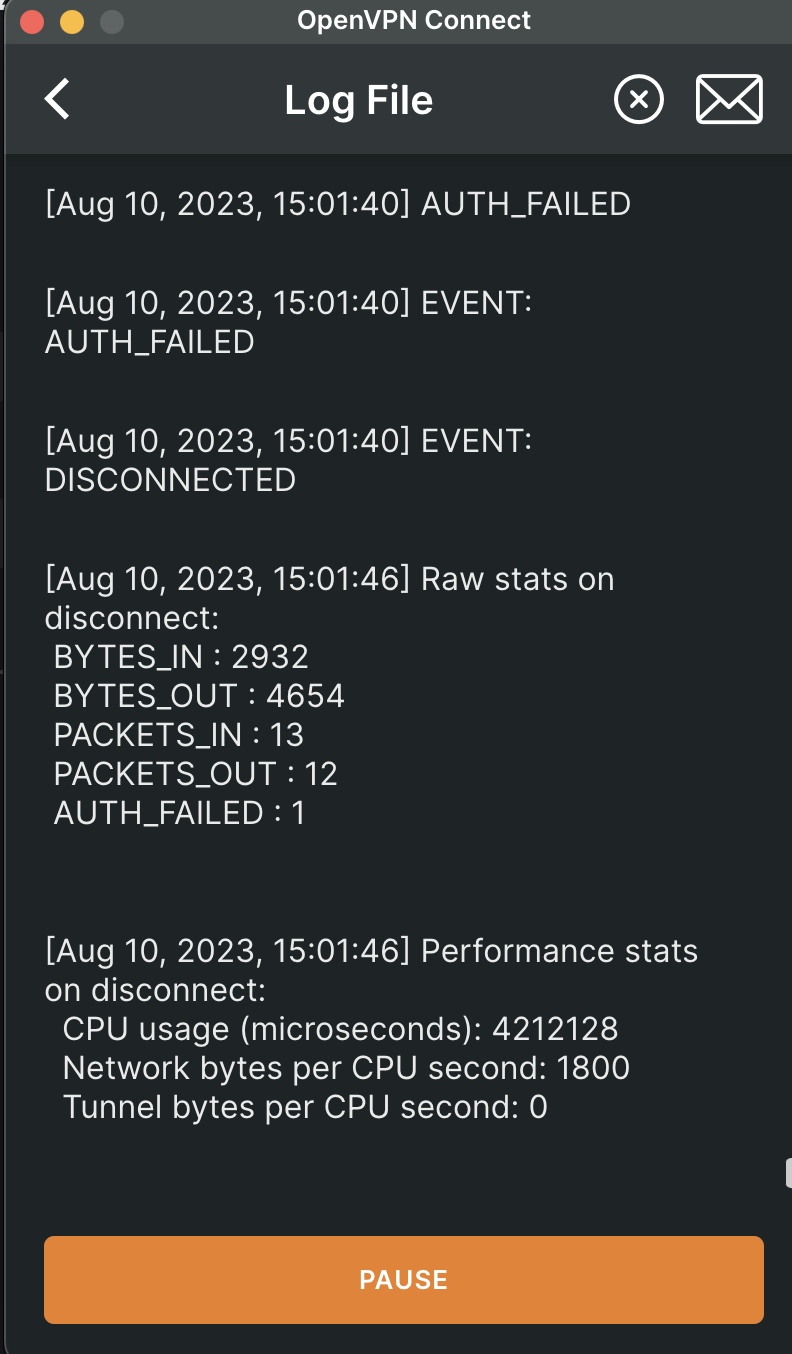Screen dimensions: 792x1354
Task: Click the Log File header title
Action: click(x=358, y=100)
